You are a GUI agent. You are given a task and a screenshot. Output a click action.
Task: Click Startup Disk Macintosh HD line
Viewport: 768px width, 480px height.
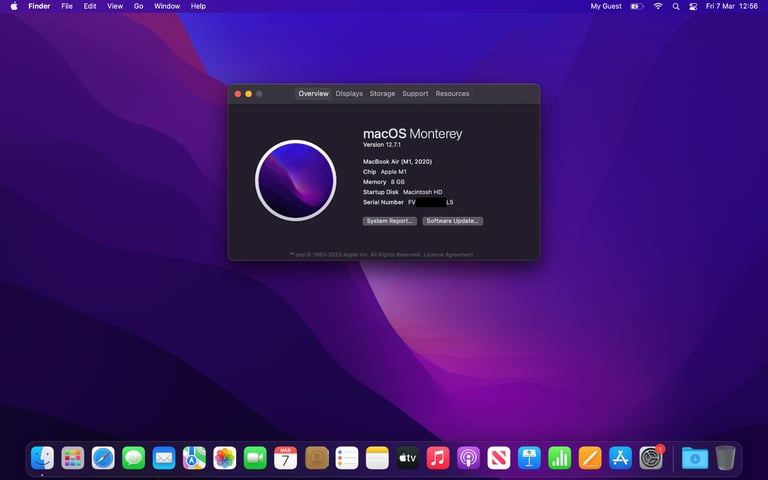point(403,192)
